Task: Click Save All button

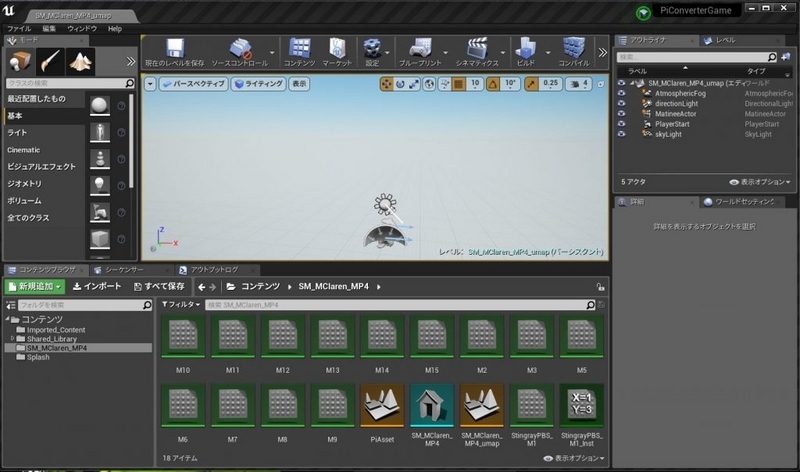Action: (159, 287)
